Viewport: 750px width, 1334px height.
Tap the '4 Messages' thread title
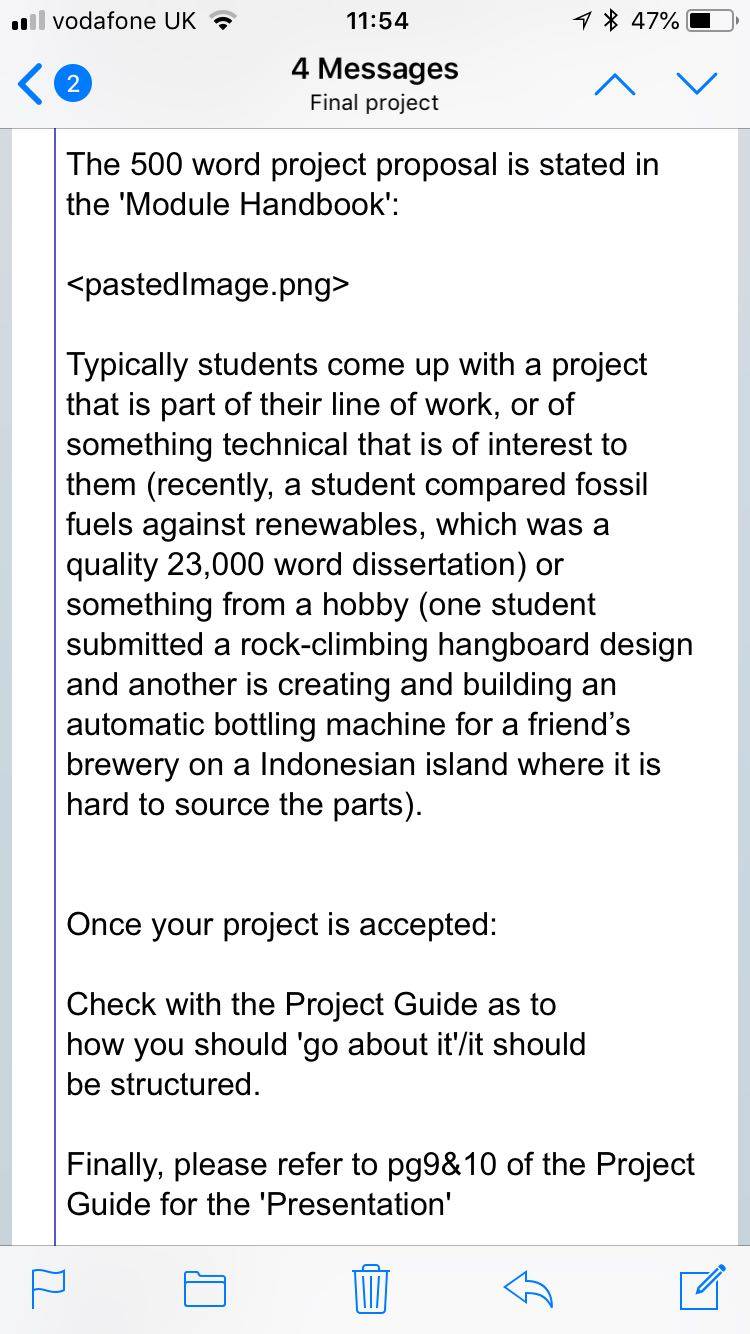coord(375,68)
